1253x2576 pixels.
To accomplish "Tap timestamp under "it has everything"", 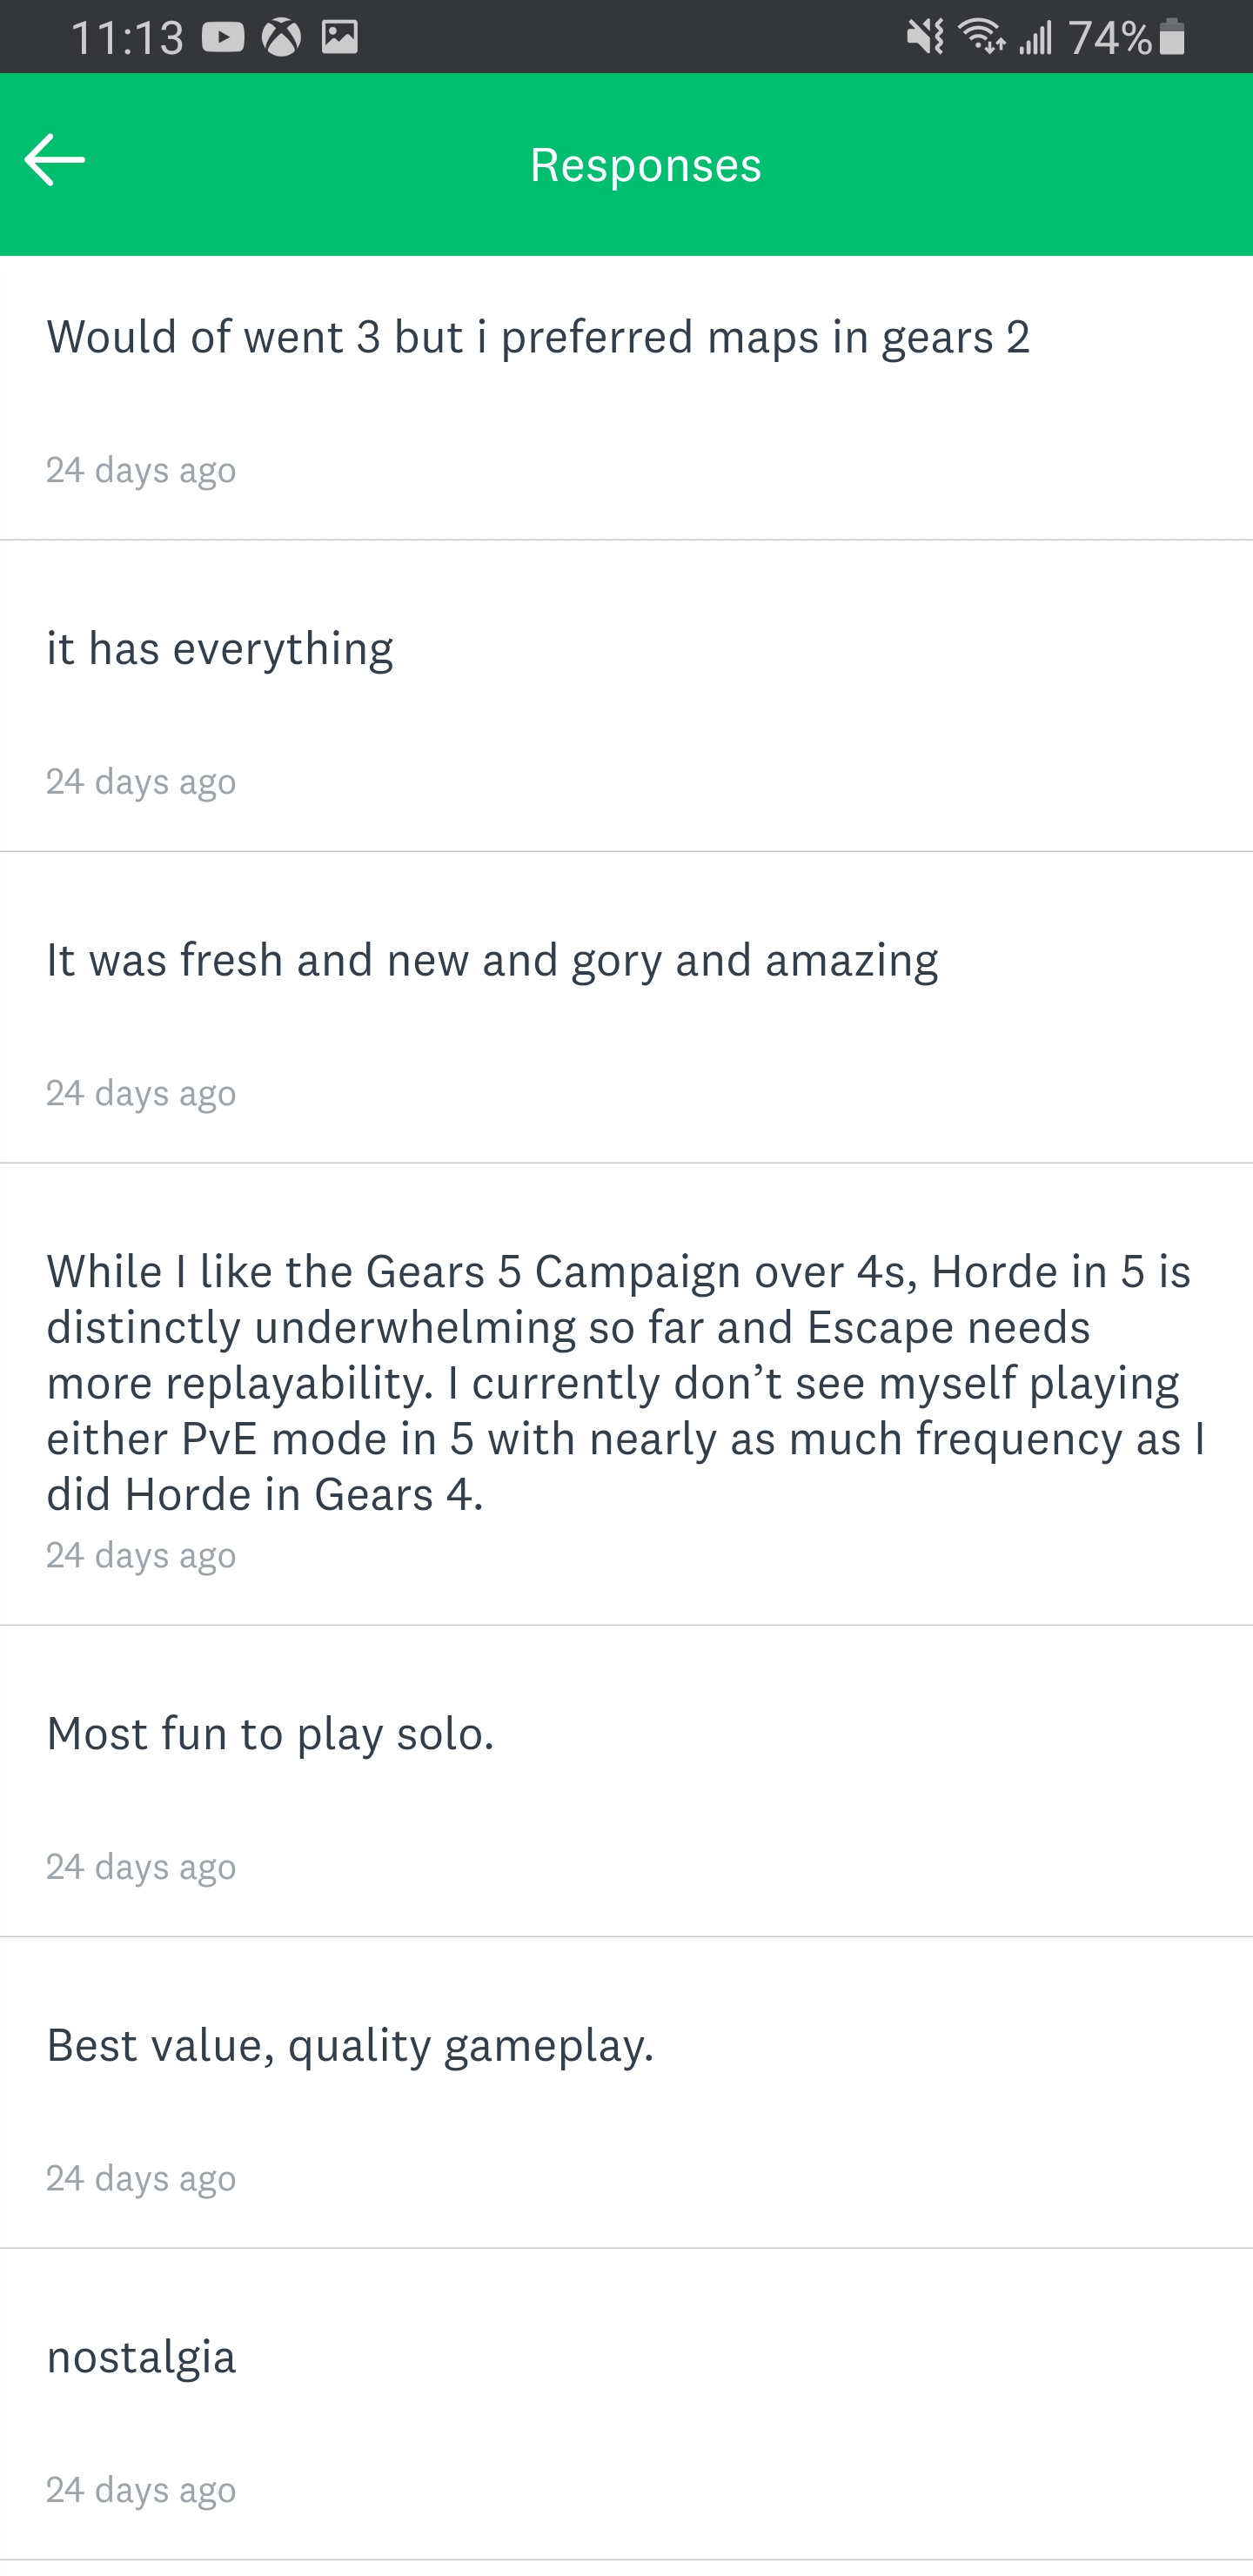I will (x=141, y=782).
